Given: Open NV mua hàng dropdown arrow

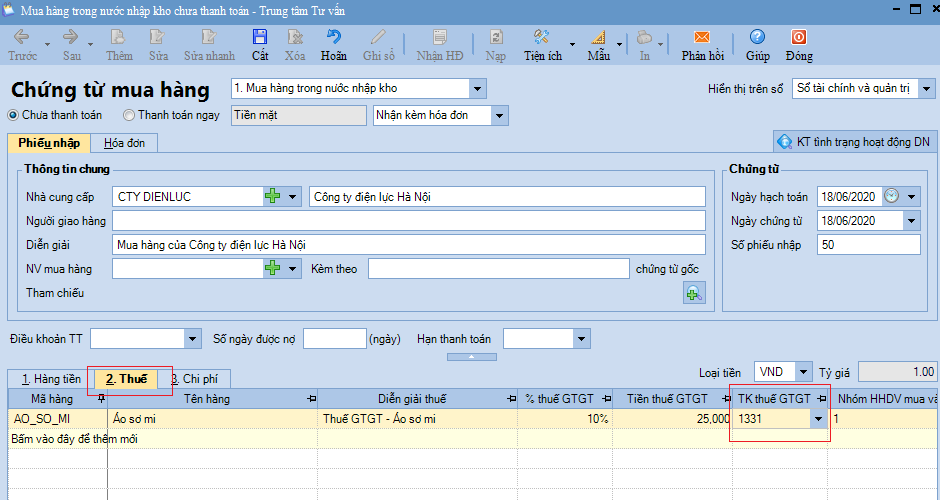Looking at the screenshot, I should [x=293, y=269].
